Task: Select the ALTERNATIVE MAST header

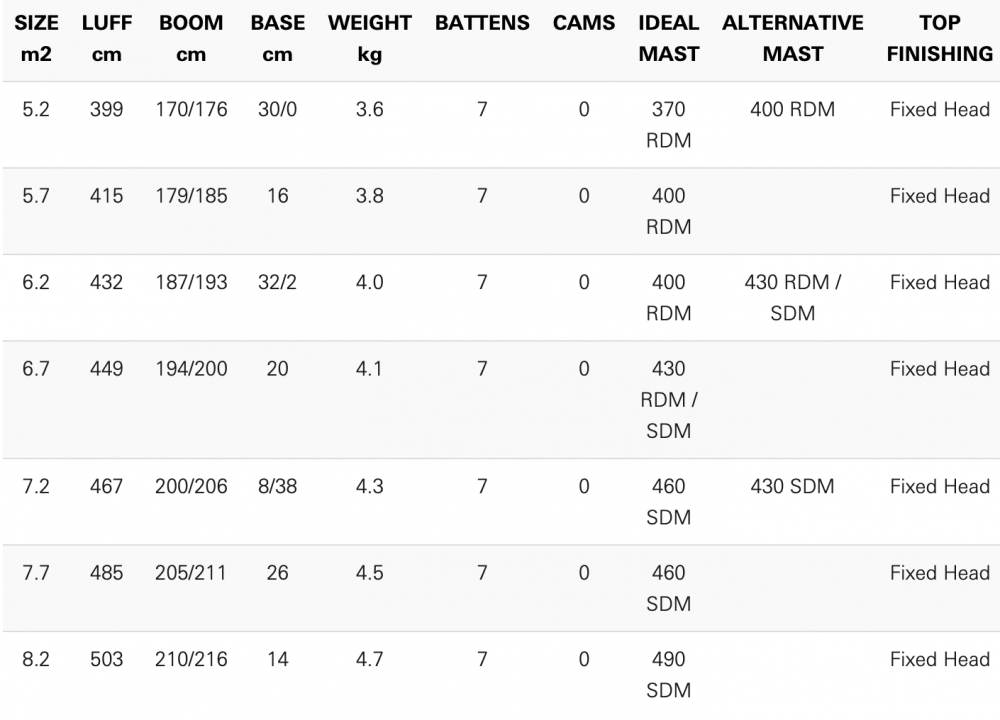Action: [793, 38]
